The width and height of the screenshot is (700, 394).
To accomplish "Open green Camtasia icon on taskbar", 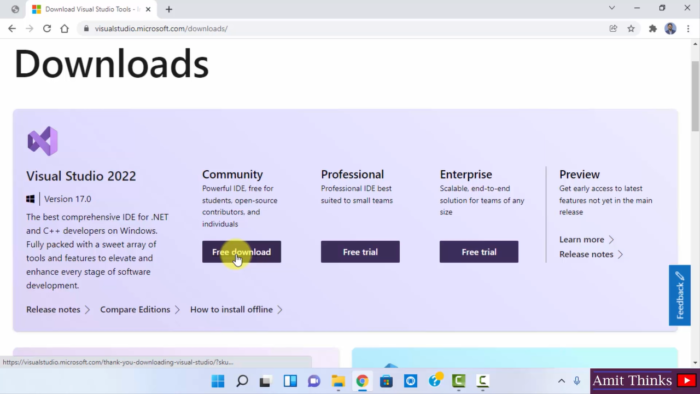I will pyautogui.click(x=458, y=381).
